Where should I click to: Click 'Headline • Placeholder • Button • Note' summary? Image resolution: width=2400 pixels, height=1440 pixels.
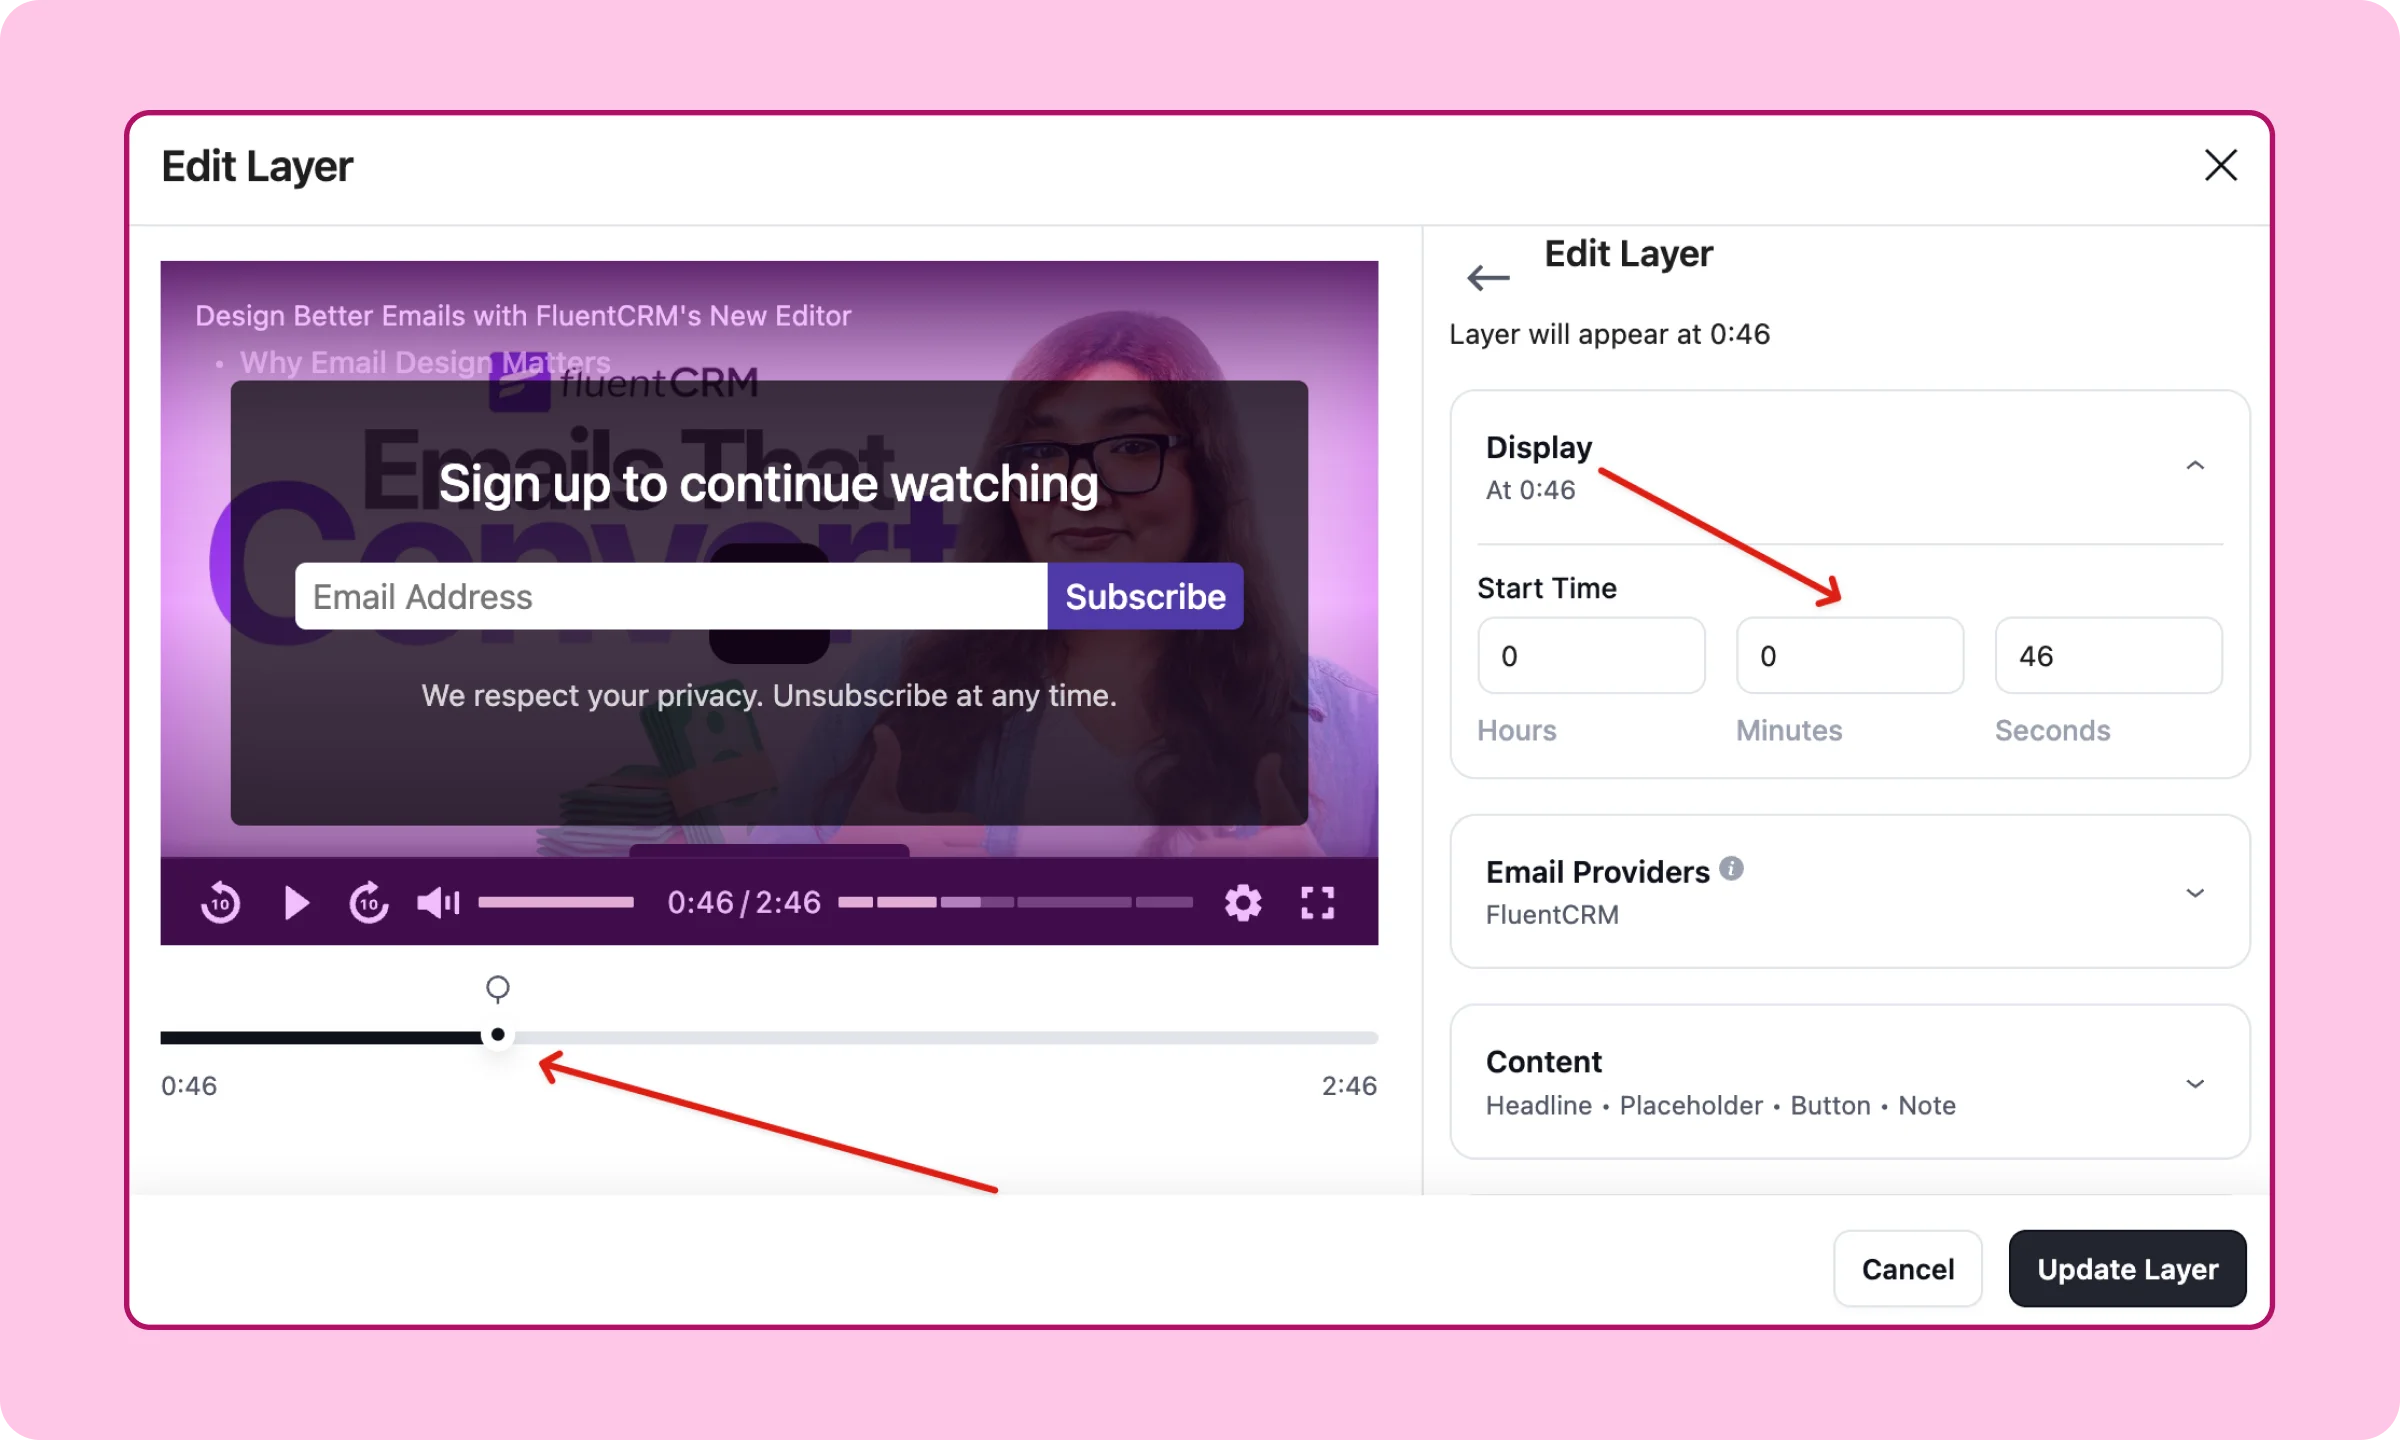[x=1720, y=1105]
